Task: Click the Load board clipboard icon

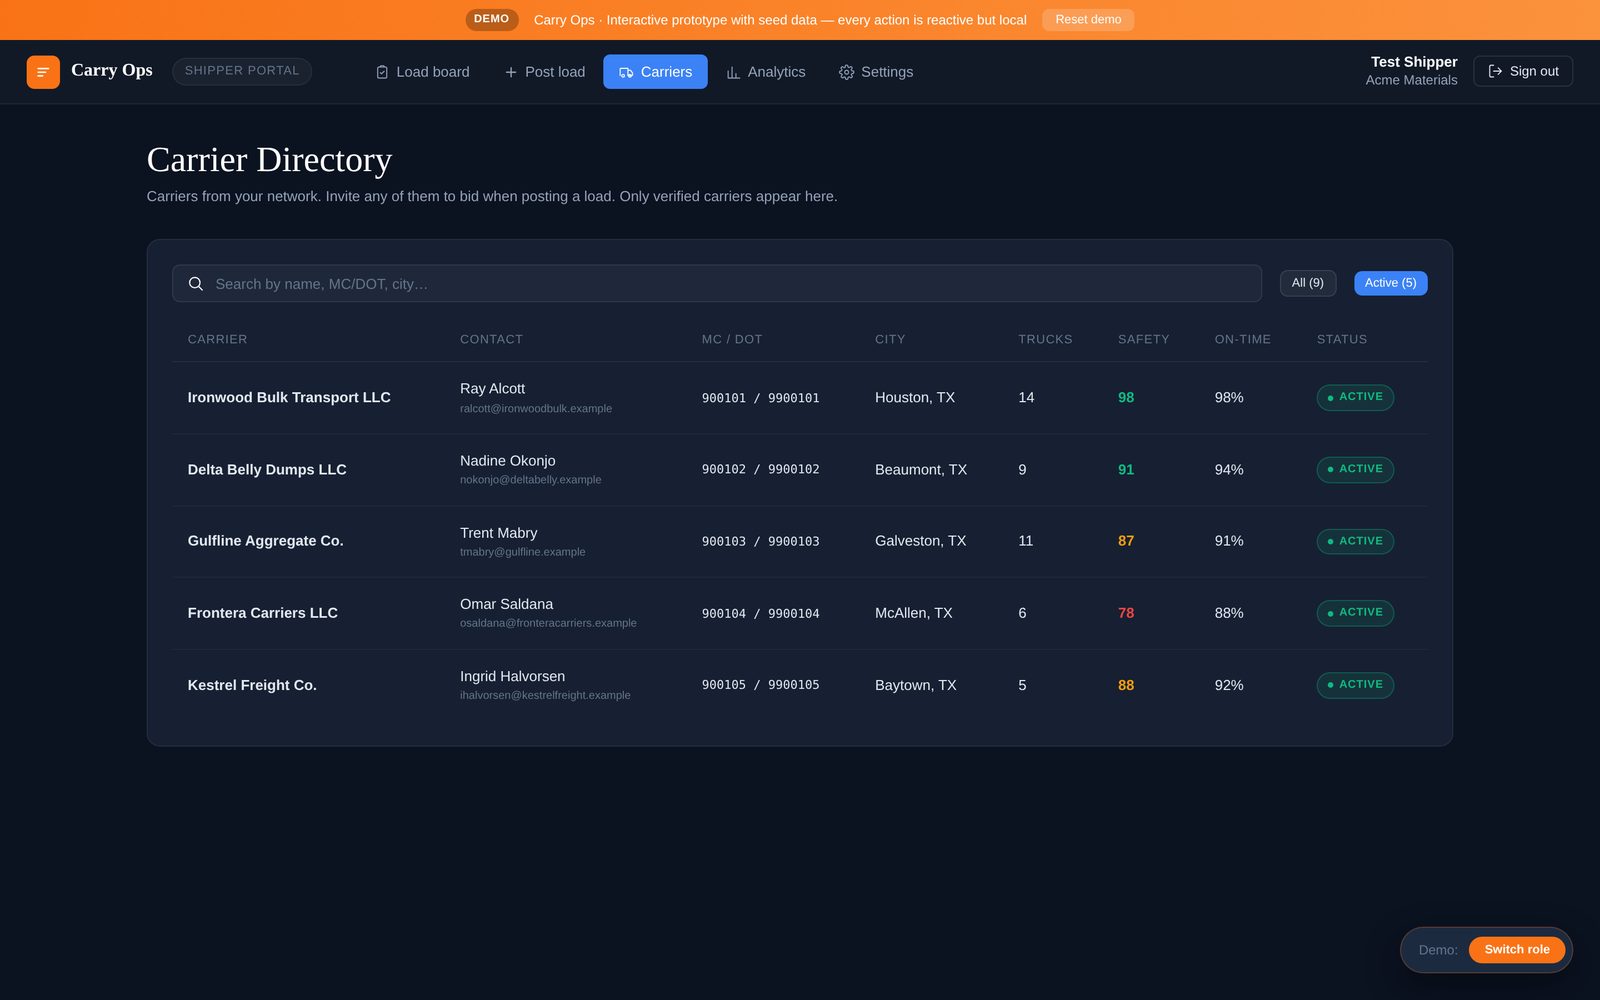Action: 382,72
